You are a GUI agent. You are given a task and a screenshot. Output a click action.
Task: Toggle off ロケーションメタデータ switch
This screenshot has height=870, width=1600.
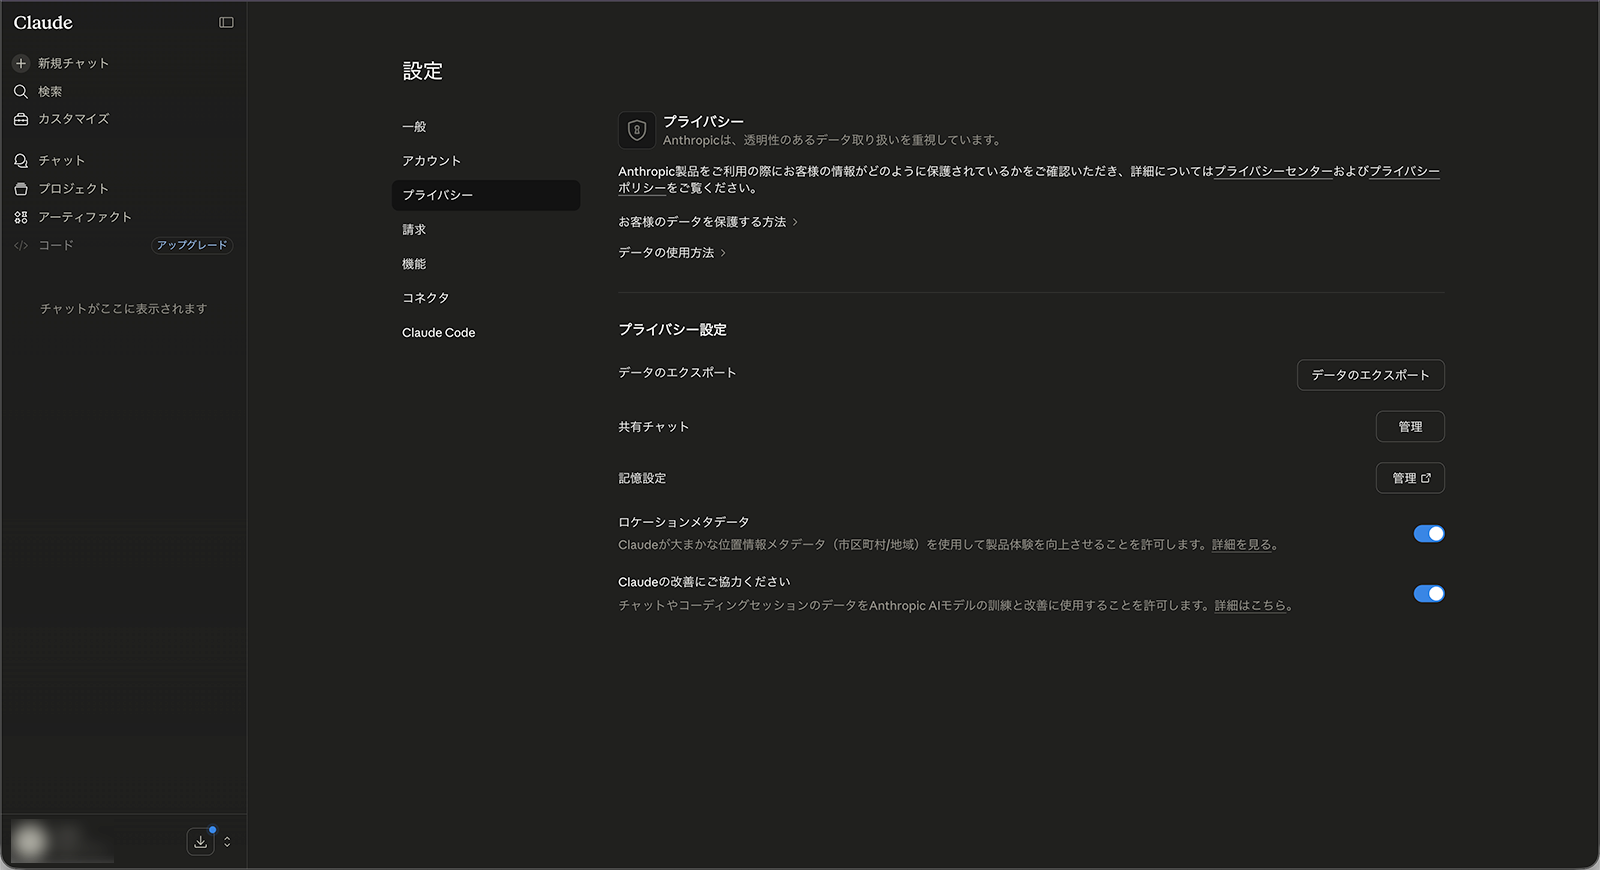click(1429, 534)
